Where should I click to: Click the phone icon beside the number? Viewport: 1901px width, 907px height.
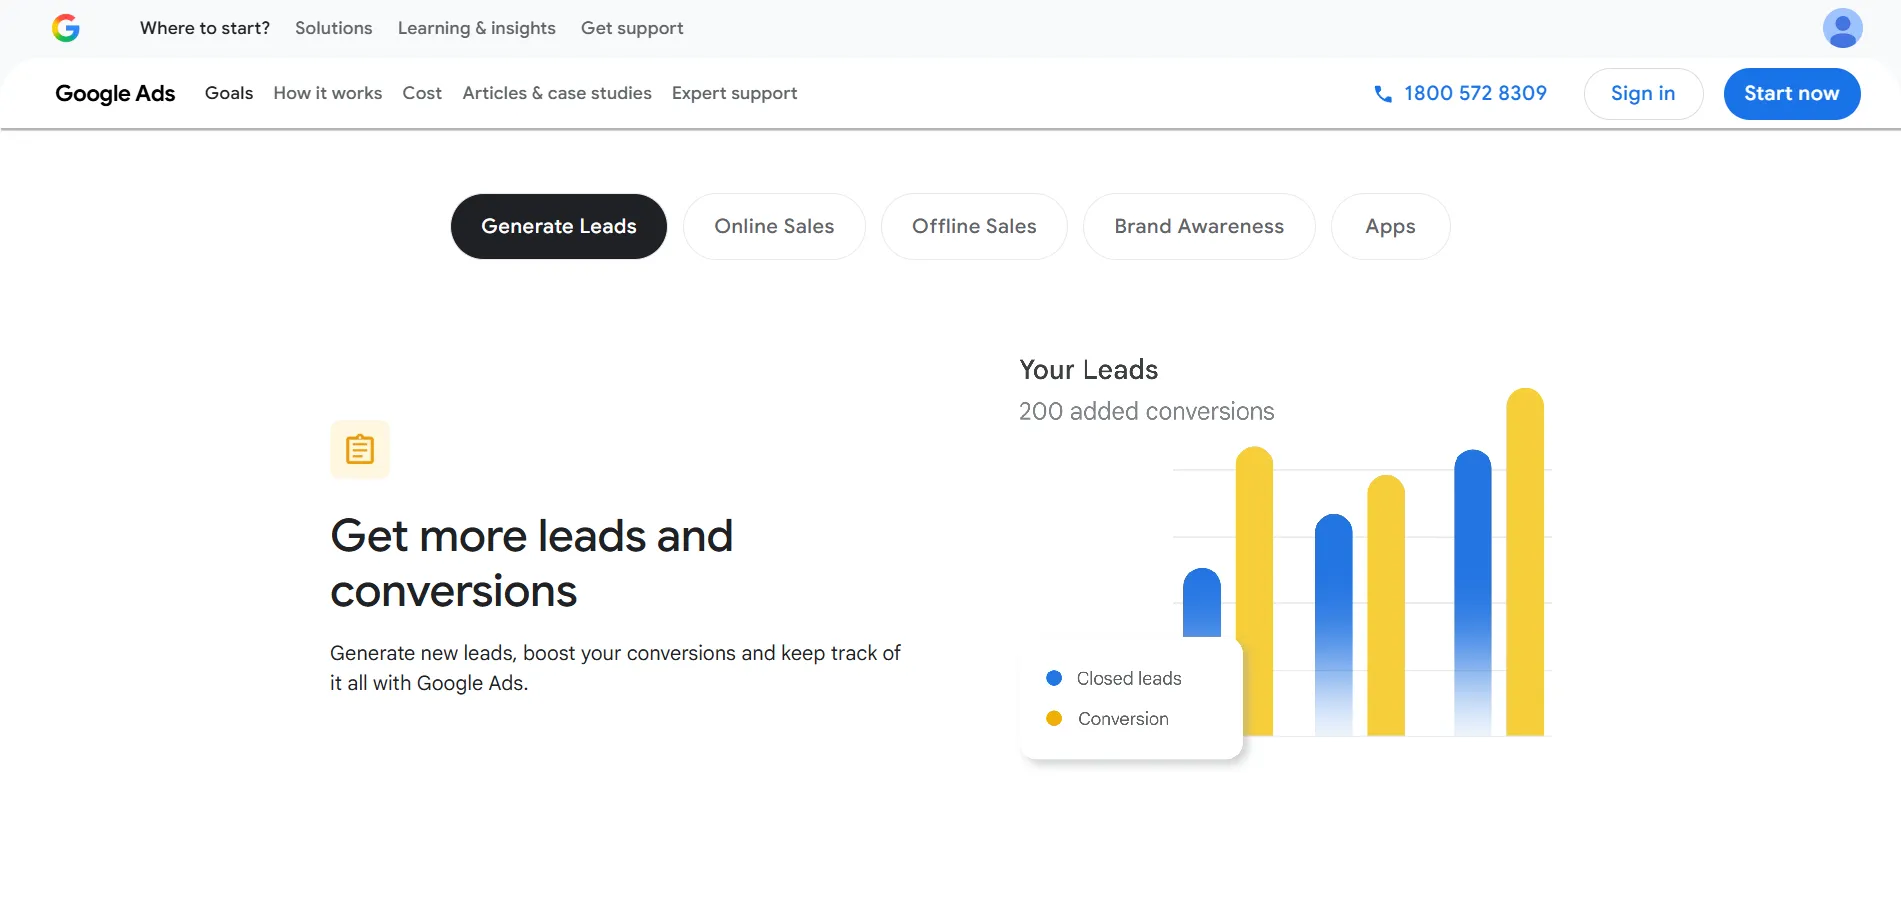point(1383,94)
